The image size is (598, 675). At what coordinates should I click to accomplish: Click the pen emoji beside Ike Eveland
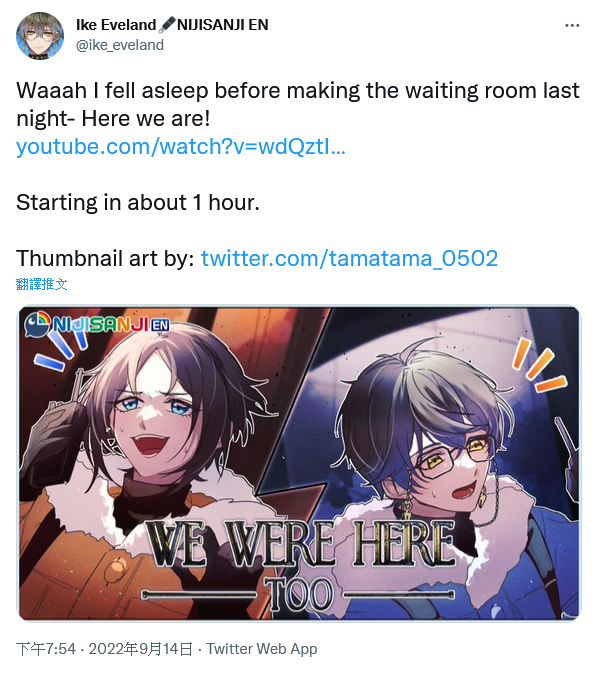(167, 25)
